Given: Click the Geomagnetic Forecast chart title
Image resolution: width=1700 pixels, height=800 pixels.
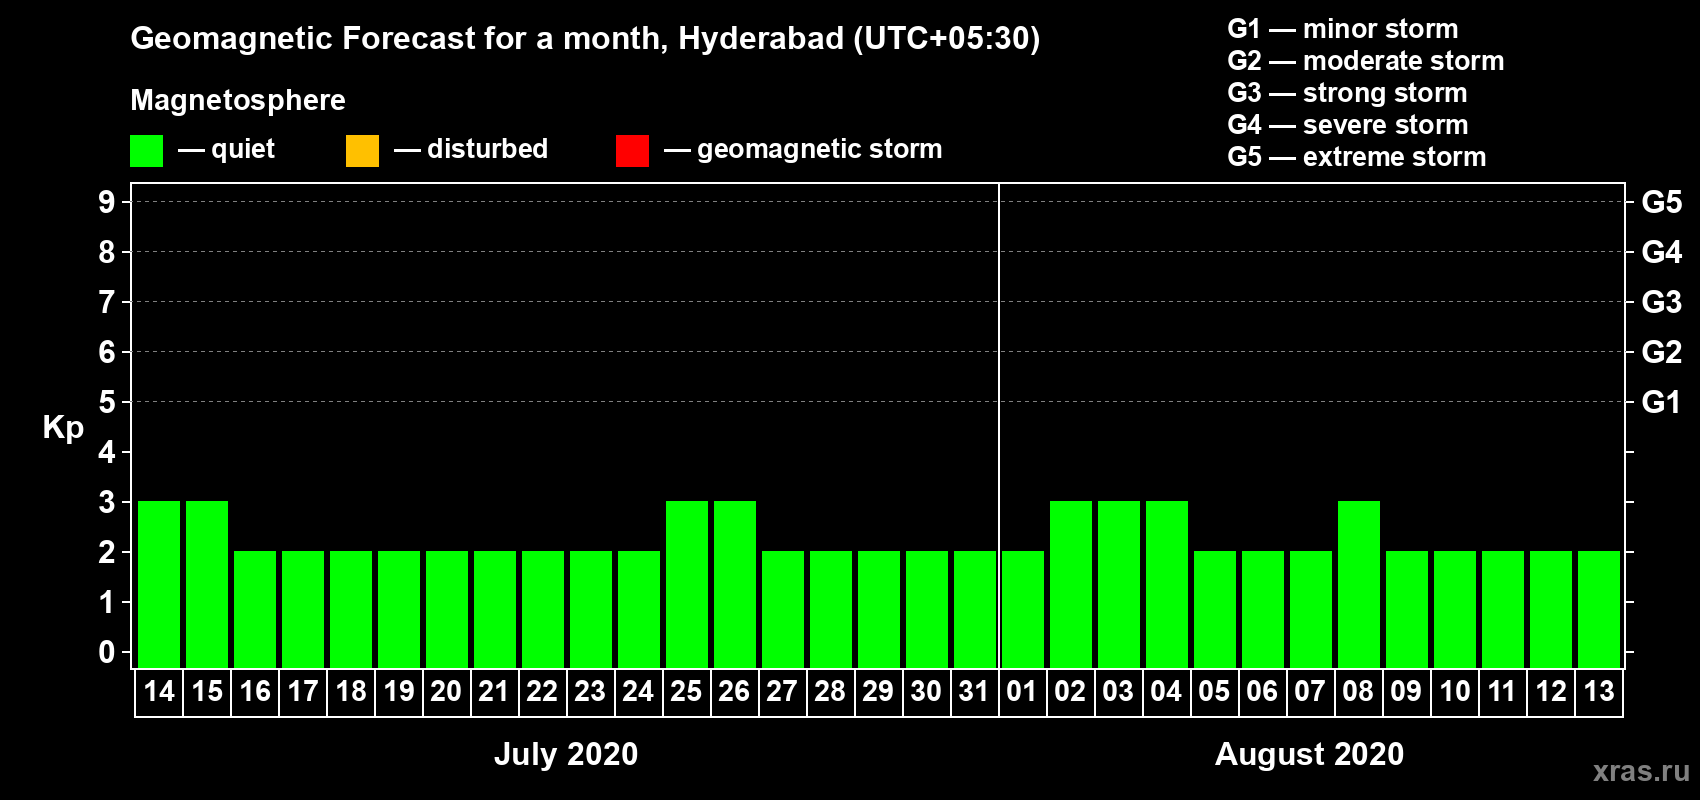Looking at the screenshot, I should click(x=585, y=39).
